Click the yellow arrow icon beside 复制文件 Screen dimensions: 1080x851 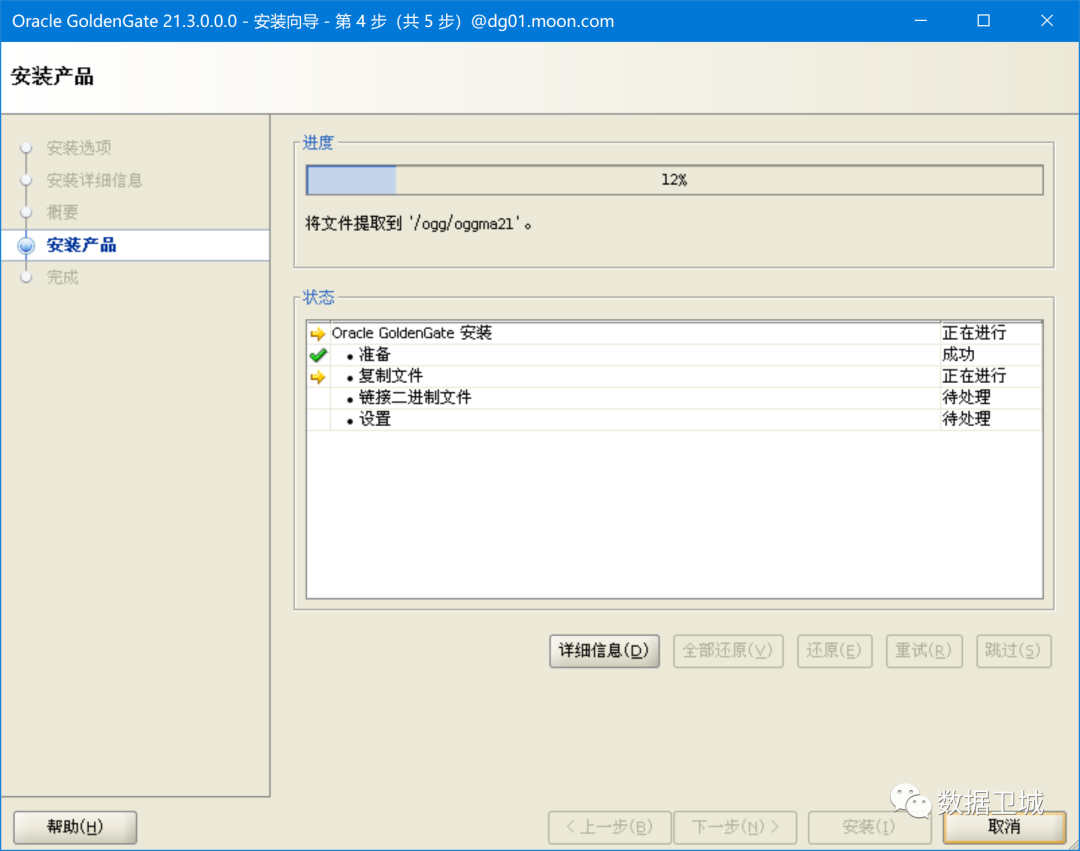tap(318, 377)
